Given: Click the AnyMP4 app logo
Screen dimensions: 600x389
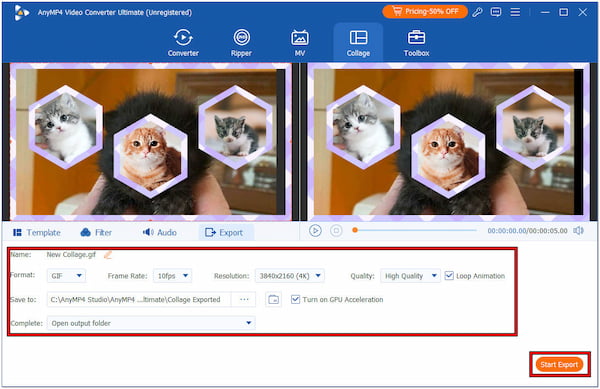Looking at the screenshot, I should 21,13.
